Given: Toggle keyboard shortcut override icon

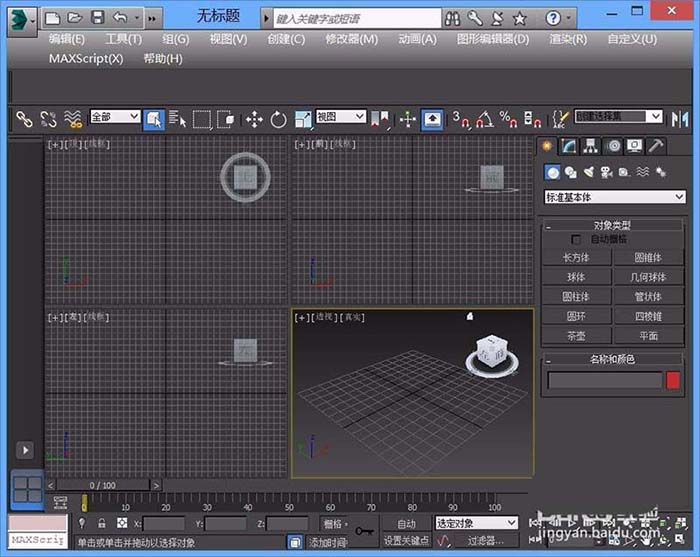Looking at the screenshot, I should coord(432,120).
